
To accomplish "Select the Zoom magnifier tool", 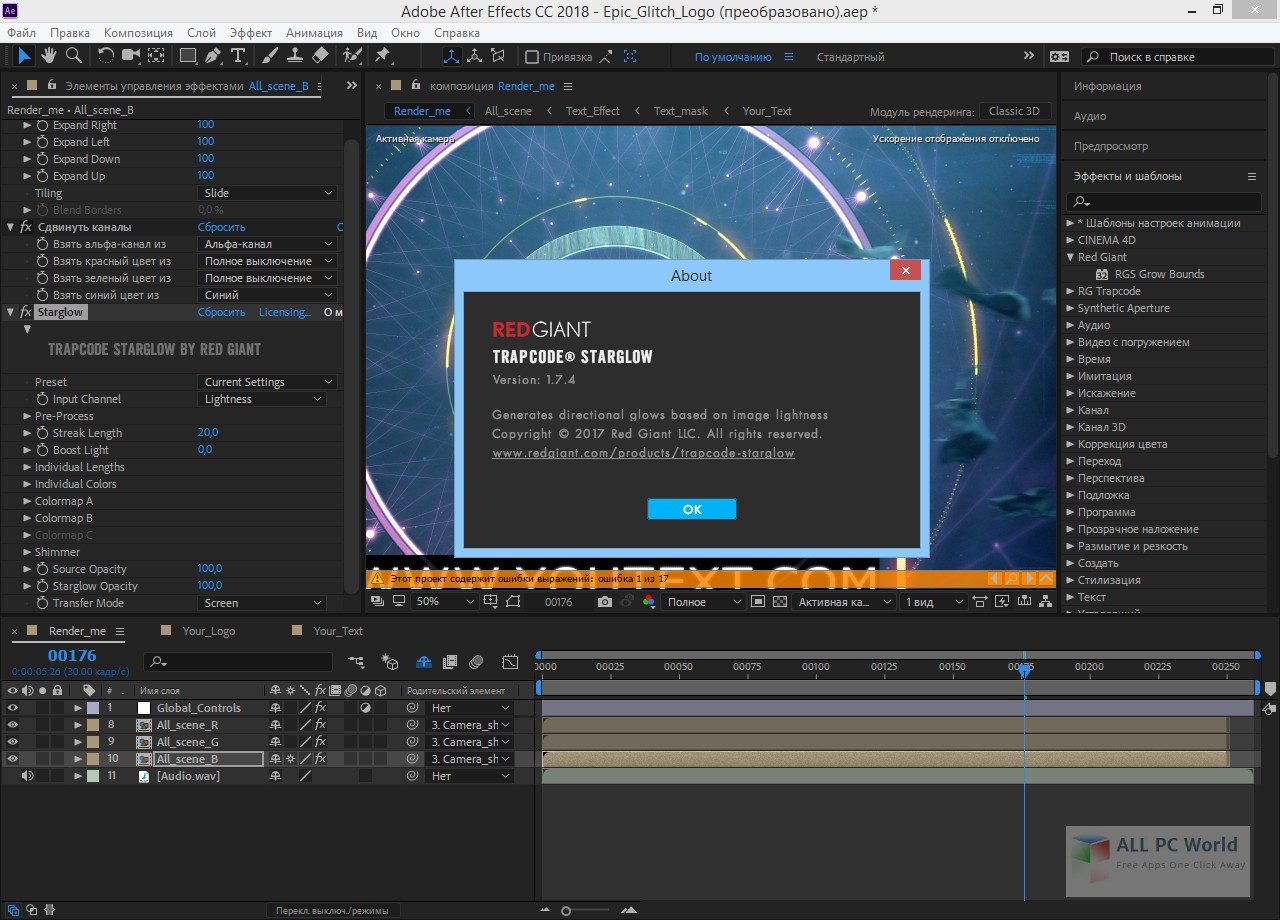I will coord(74,56).
